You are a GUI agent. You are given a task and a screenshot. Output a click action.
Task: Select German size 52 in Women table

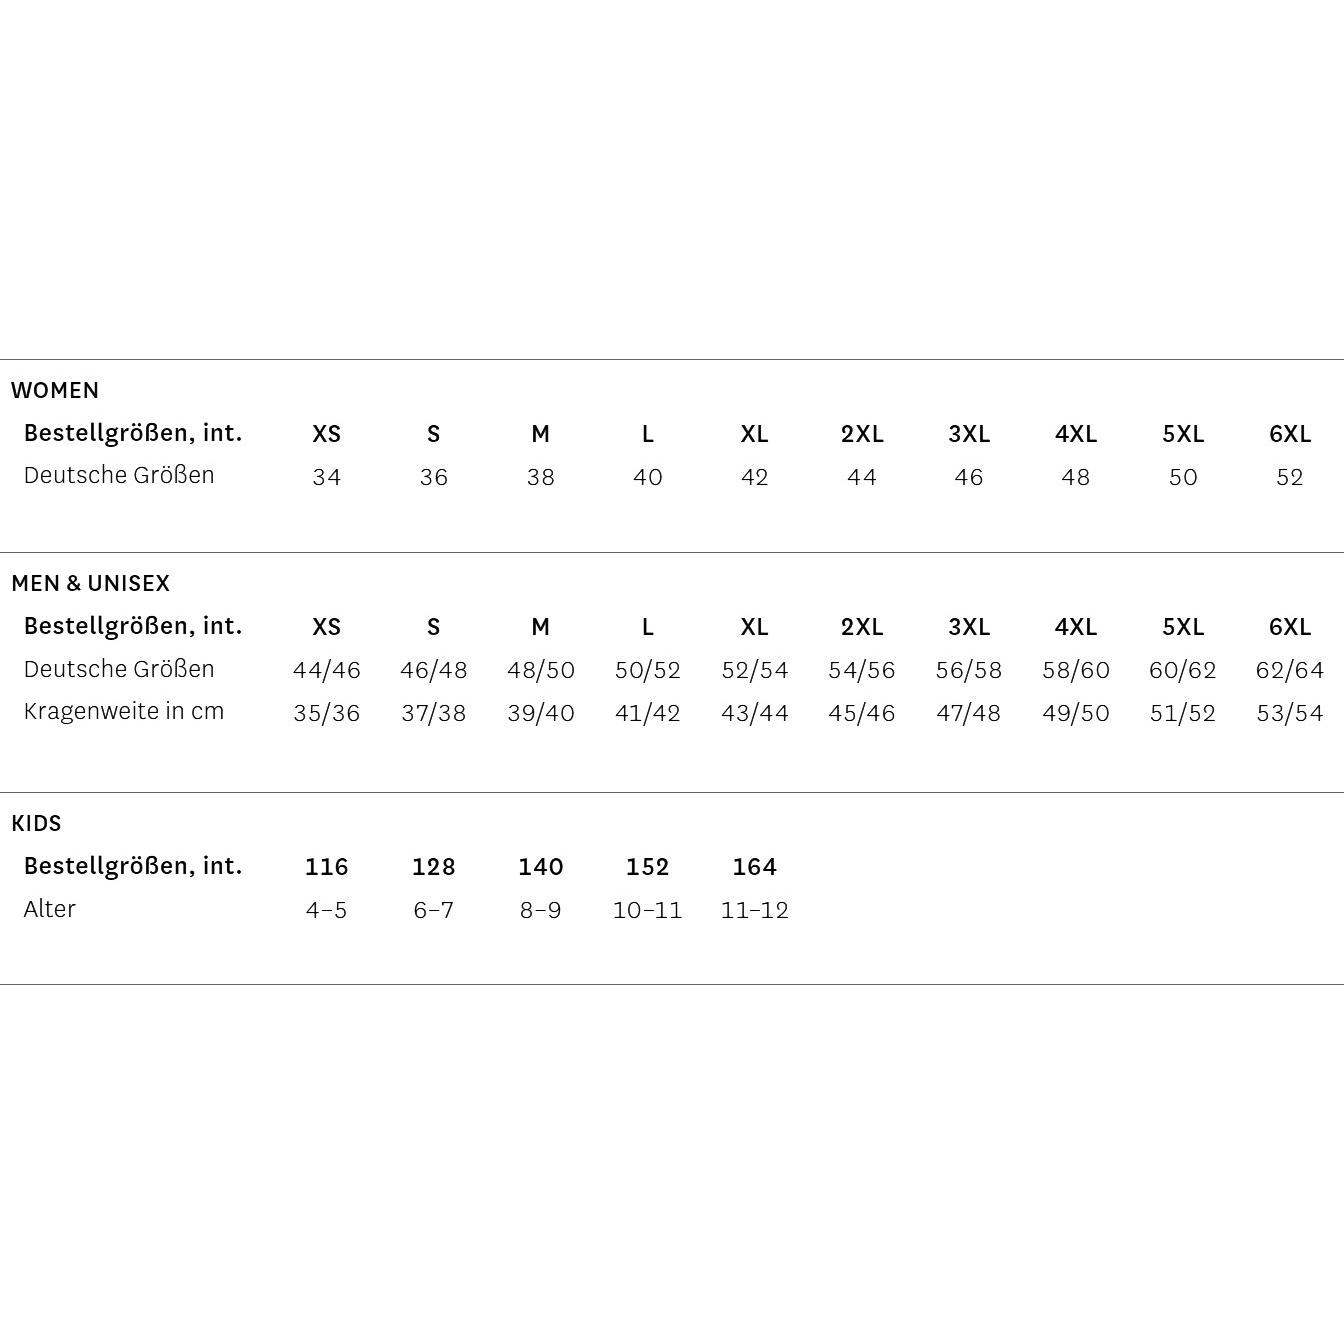[1290, 477]
